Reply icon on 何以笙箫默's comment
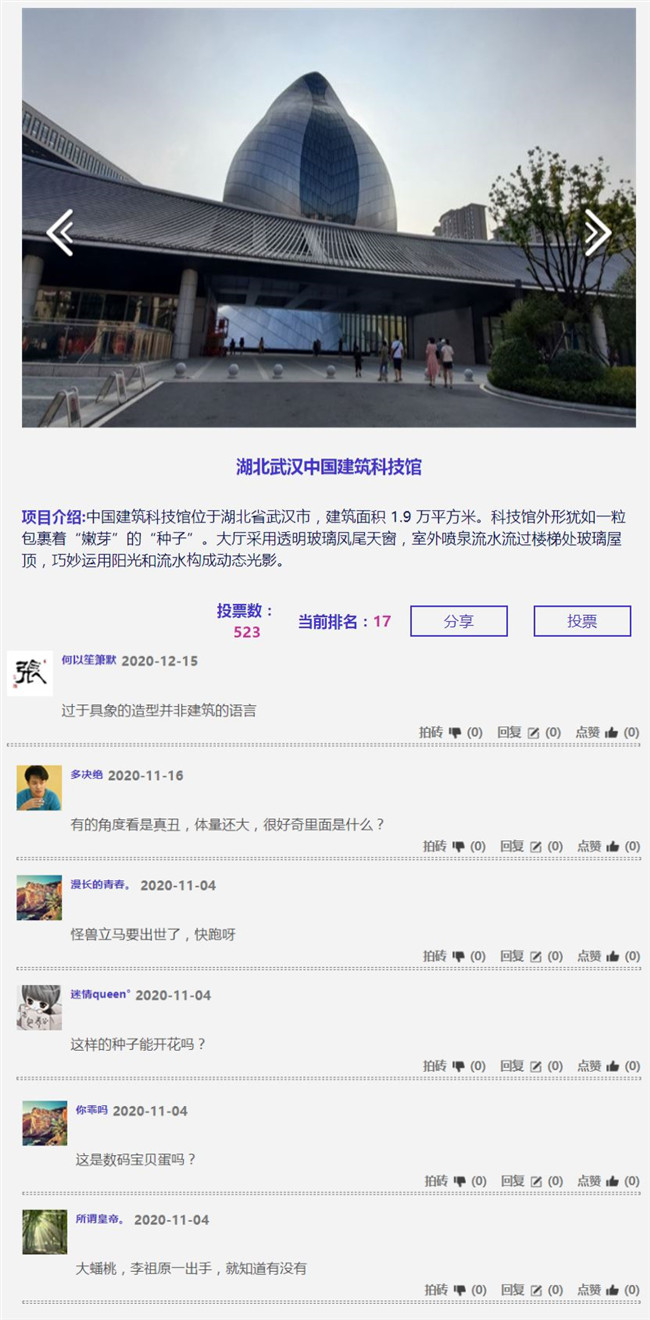Image resolution: width=650 pixels, height=1320 pixels. coord(534,733)
